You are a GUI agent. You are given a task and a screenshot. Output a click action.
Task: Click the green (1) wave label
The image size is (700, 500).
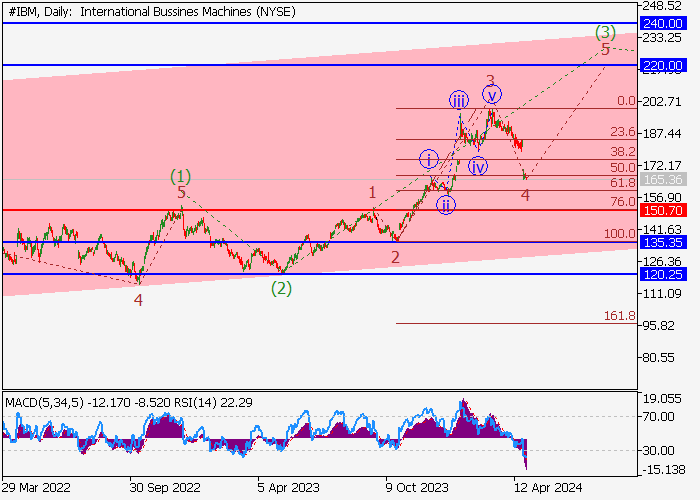181,177
